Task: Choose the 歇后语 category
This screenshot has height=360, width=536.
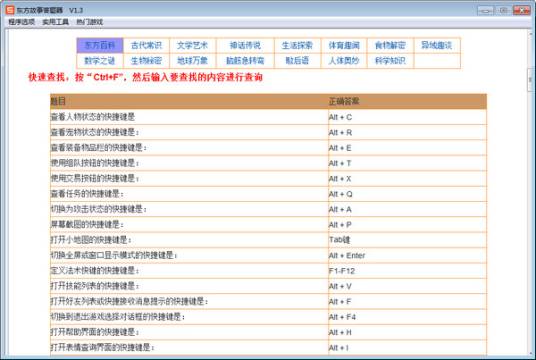Action: (x=297, y=61)
